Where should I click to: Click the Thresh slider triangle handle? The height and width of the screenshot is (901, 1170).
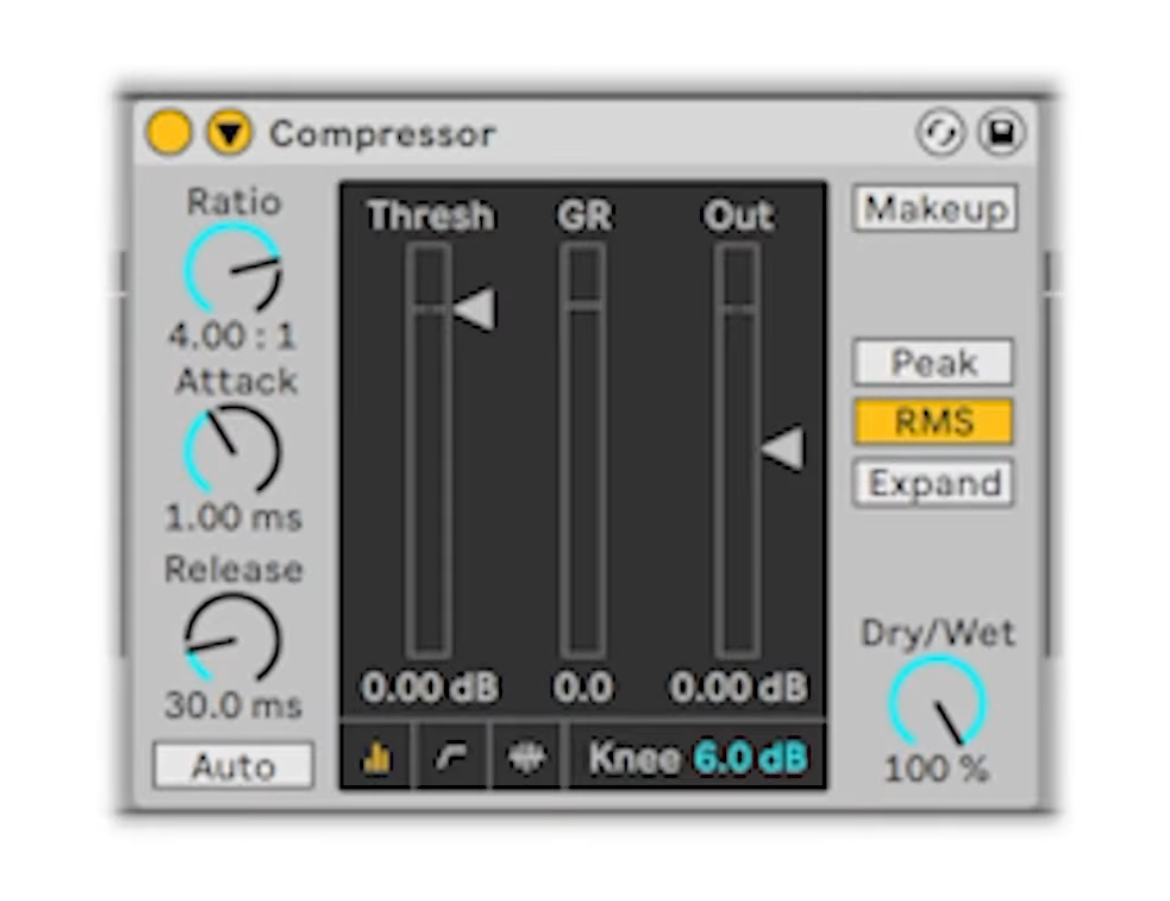click(475, 308)
